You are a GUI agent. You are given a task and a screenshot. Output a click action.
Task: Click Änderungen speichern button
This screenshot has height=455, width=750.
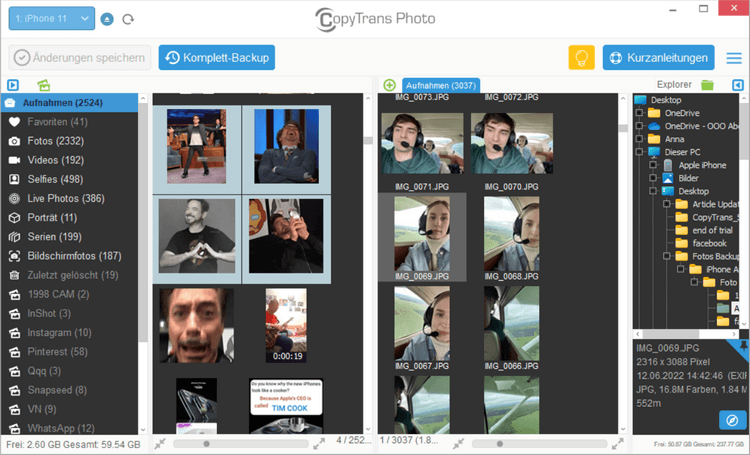tap(80, 57)
